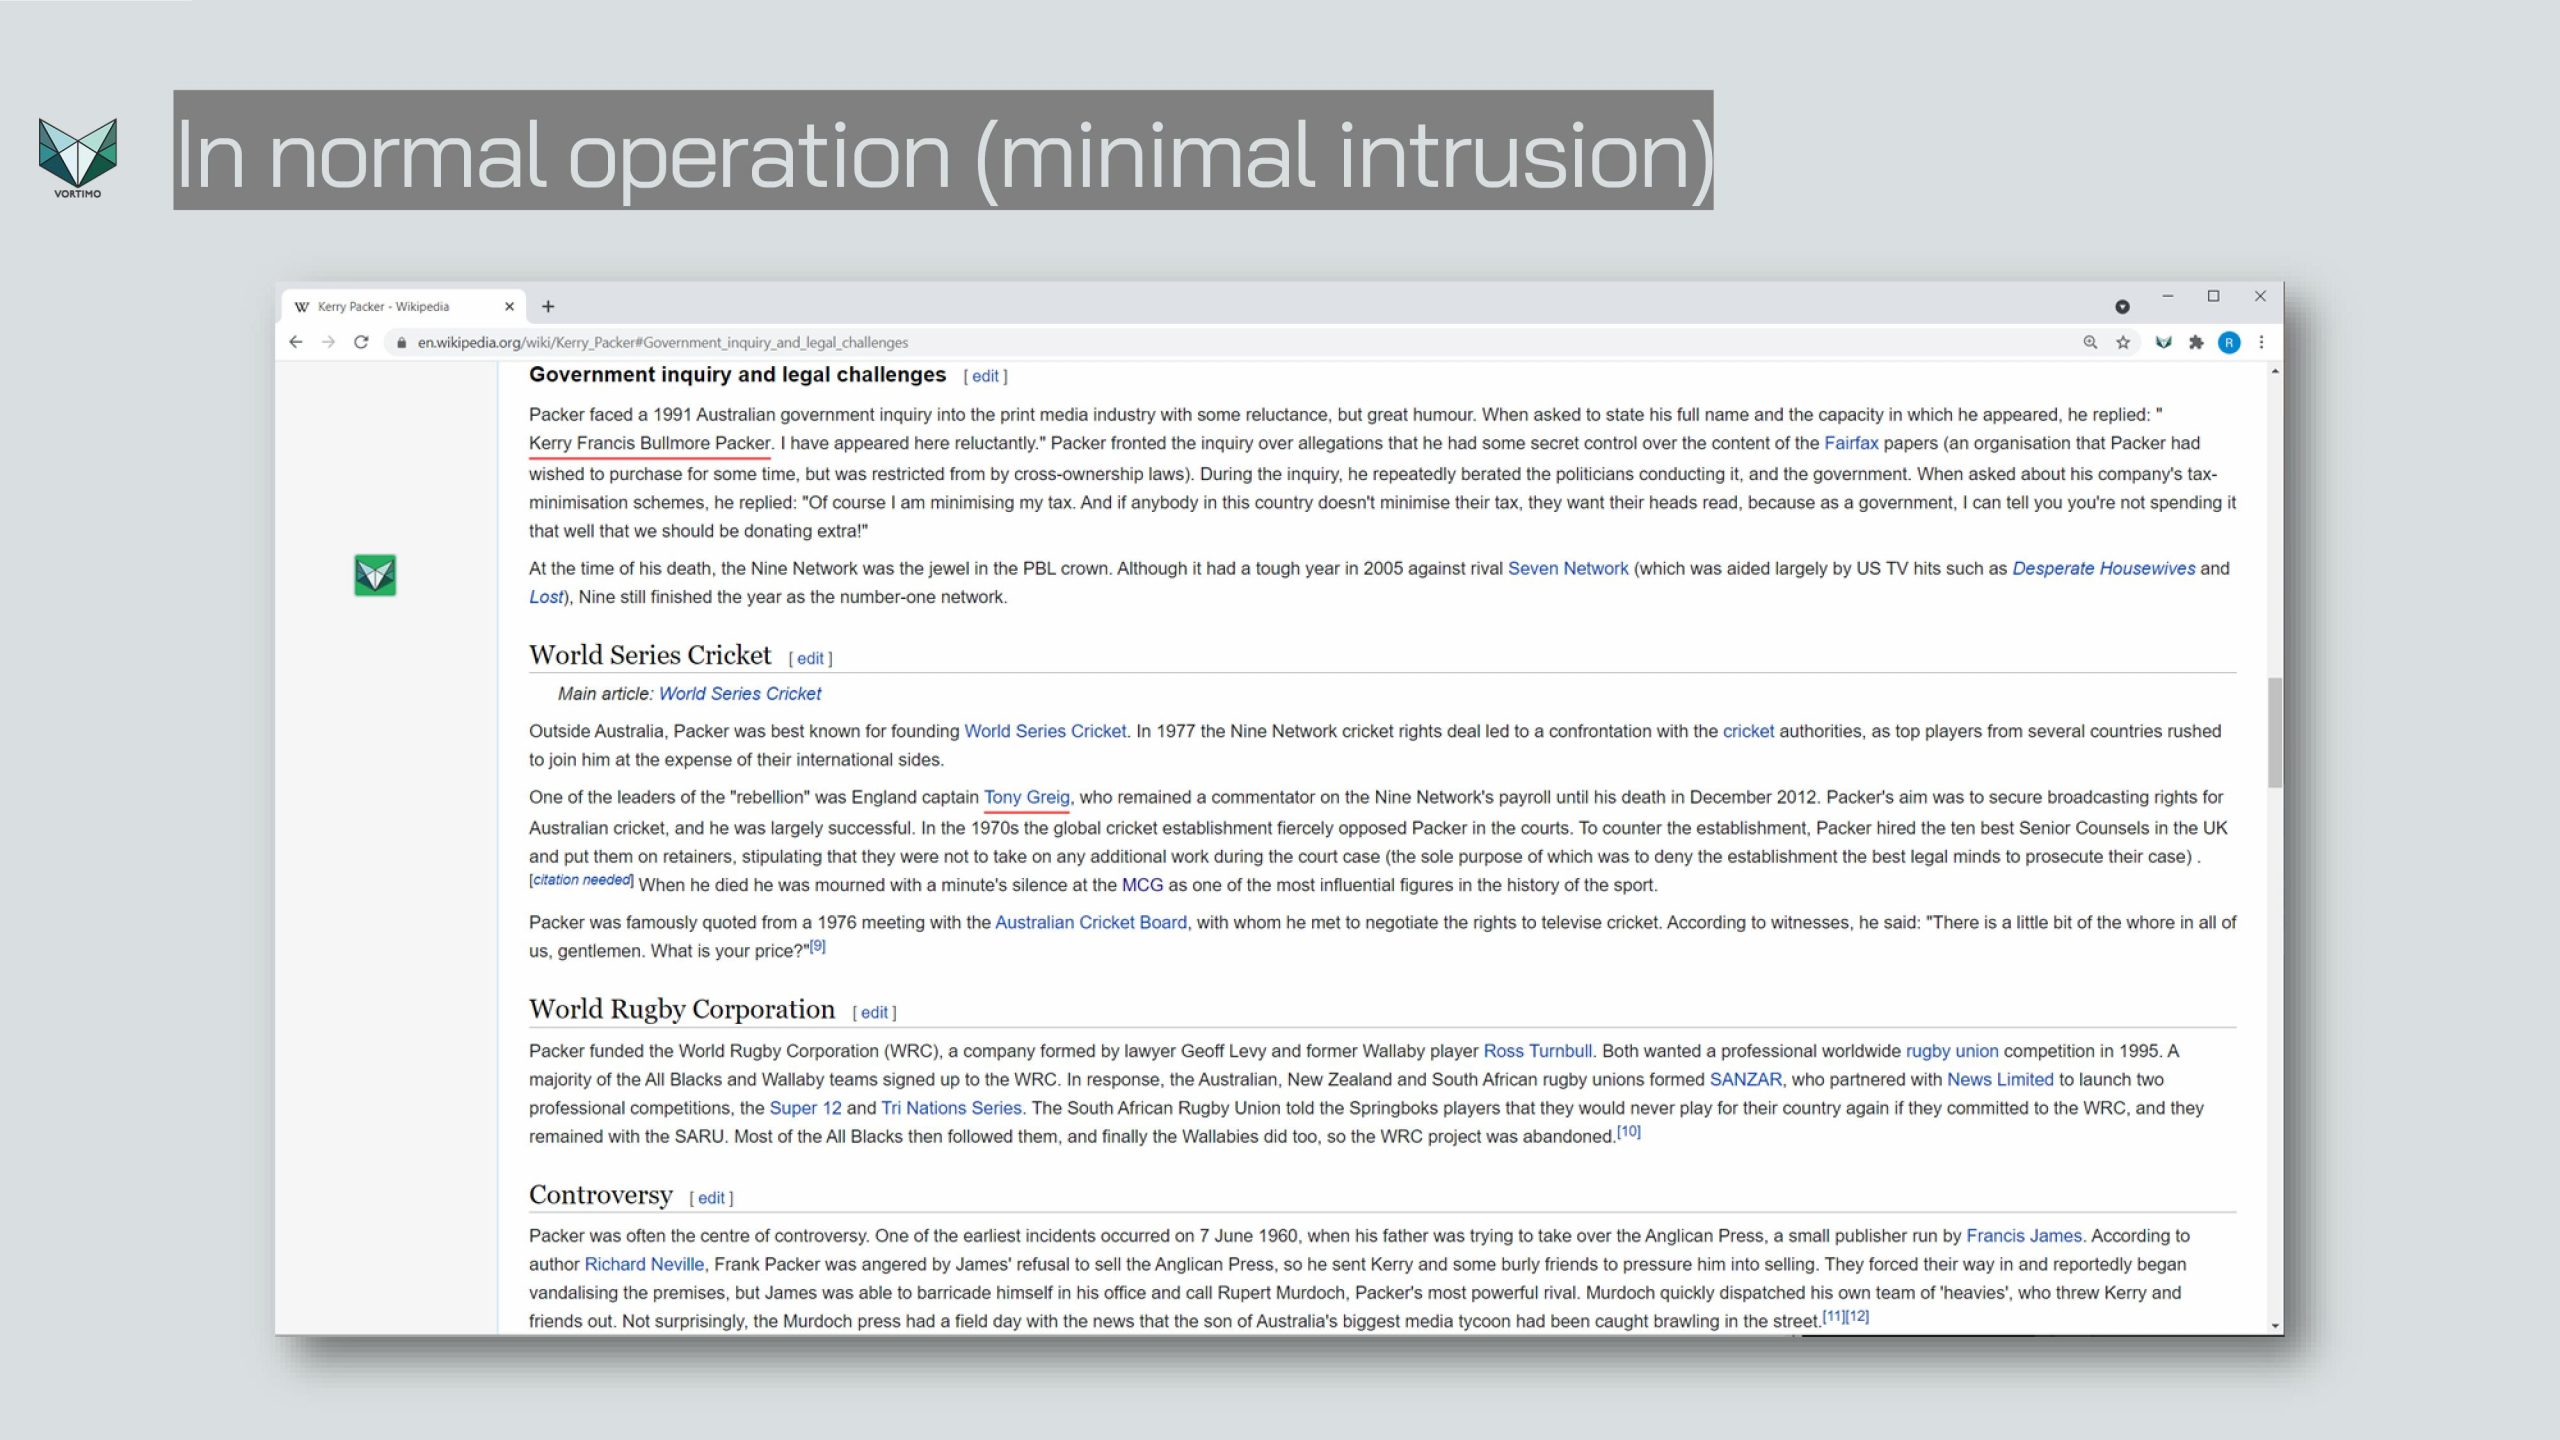The height and width of the screenshot is (1440, 2560).
Task: Open the Ross Turnbull link
Action: point(1537,1051)
